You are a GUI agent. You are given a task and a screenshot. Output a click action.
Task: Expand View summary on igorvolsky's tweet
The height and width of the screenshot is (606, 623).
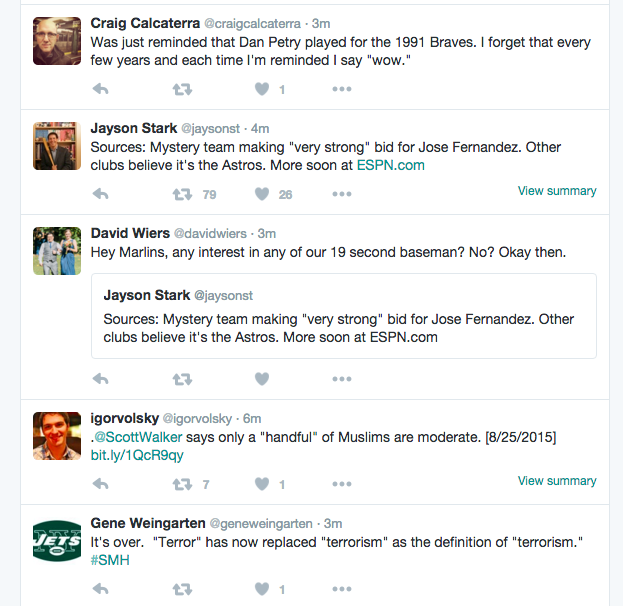[x=556, y=481]
